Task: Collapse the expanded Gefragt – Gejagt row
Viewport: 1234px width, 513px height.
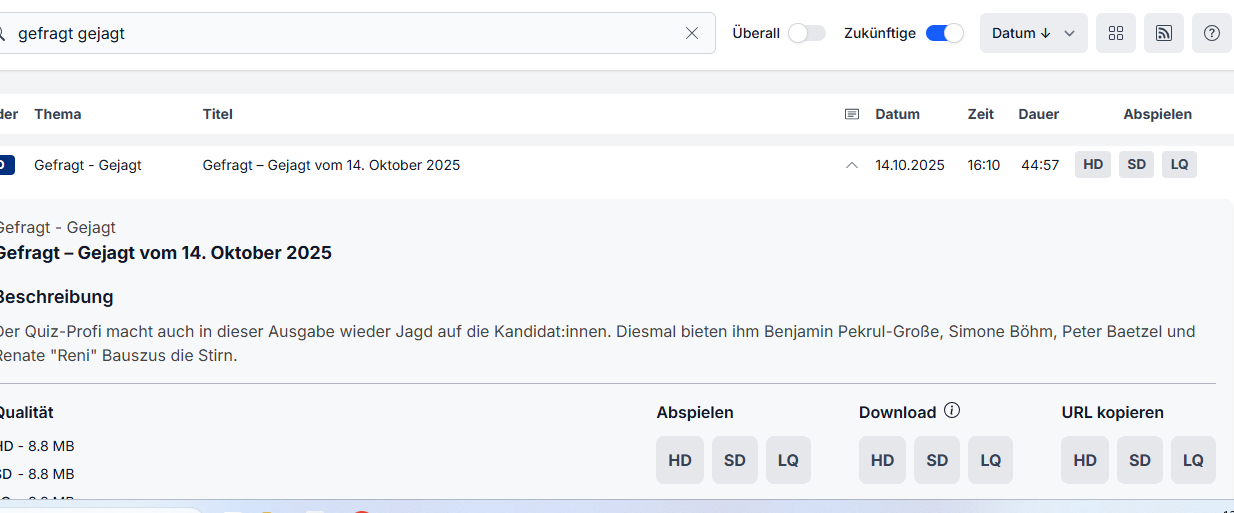Action: coord(852,165)
